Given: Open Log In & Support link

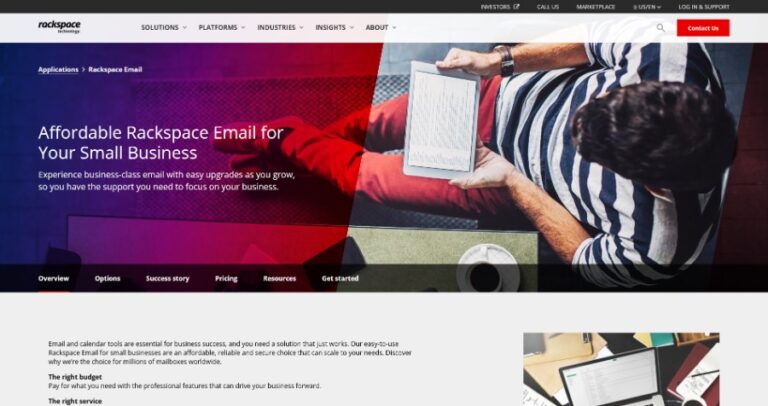Looking at the screenshot, I should click(x=704, y=7).
